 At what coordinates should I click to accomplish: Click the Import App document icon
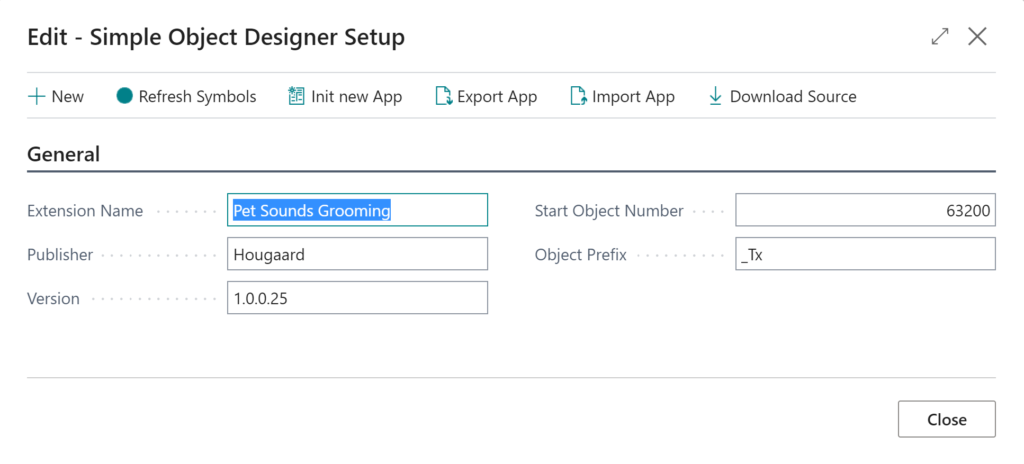pyautogui.click(x=579, y=97)
